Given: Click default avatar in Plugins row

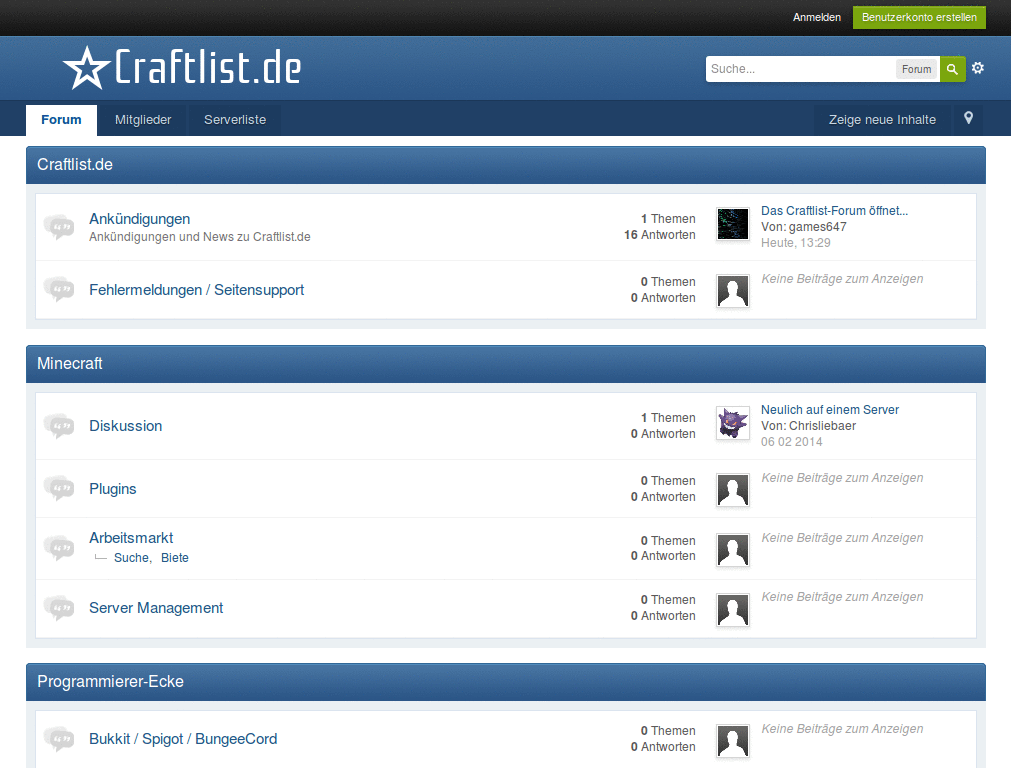Looking at the screenshot, I should click(x=733, y=490).
